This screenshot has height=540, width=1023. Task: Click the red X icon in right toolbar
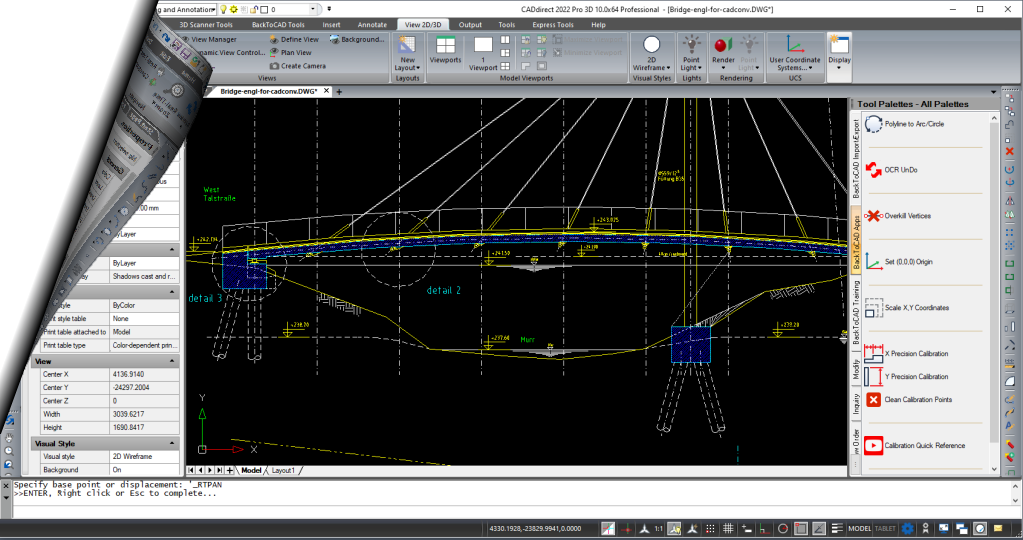pos(1010,151)
